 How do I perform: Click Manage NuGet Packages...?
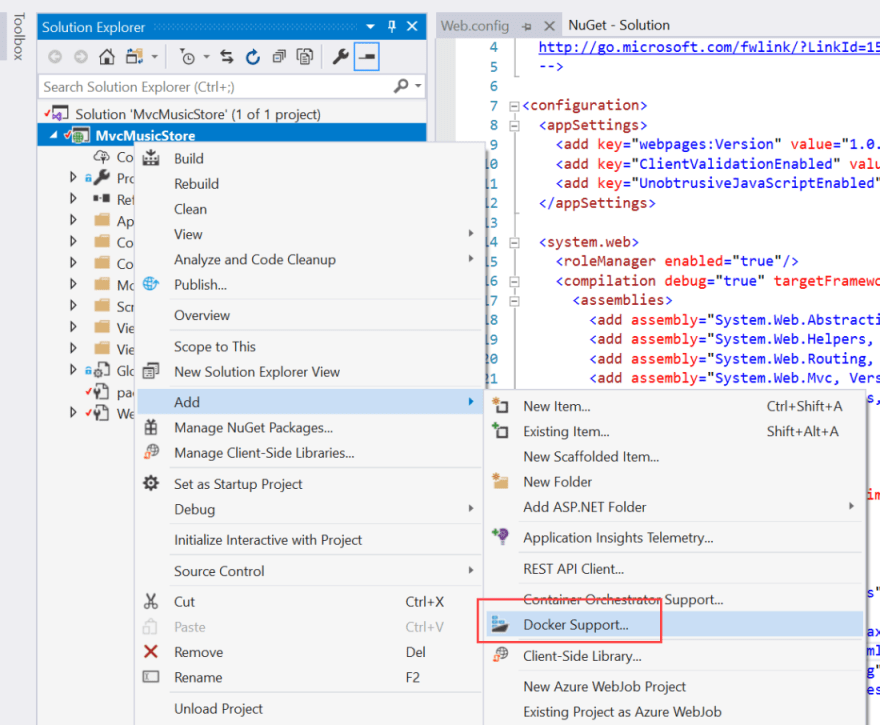[310, 428]
